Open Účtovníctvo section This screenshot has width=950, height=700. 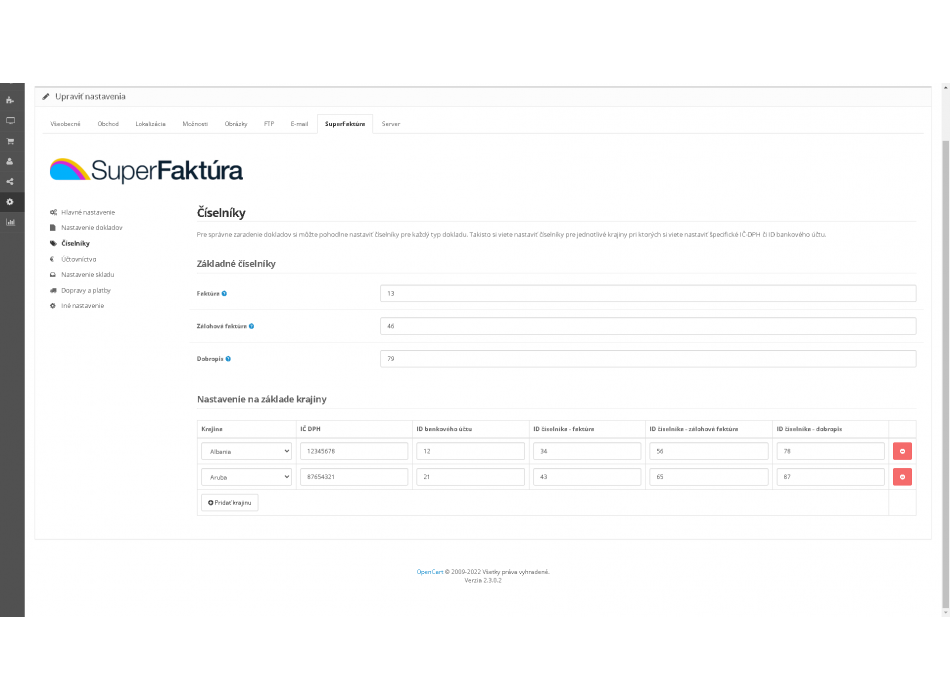73,259
